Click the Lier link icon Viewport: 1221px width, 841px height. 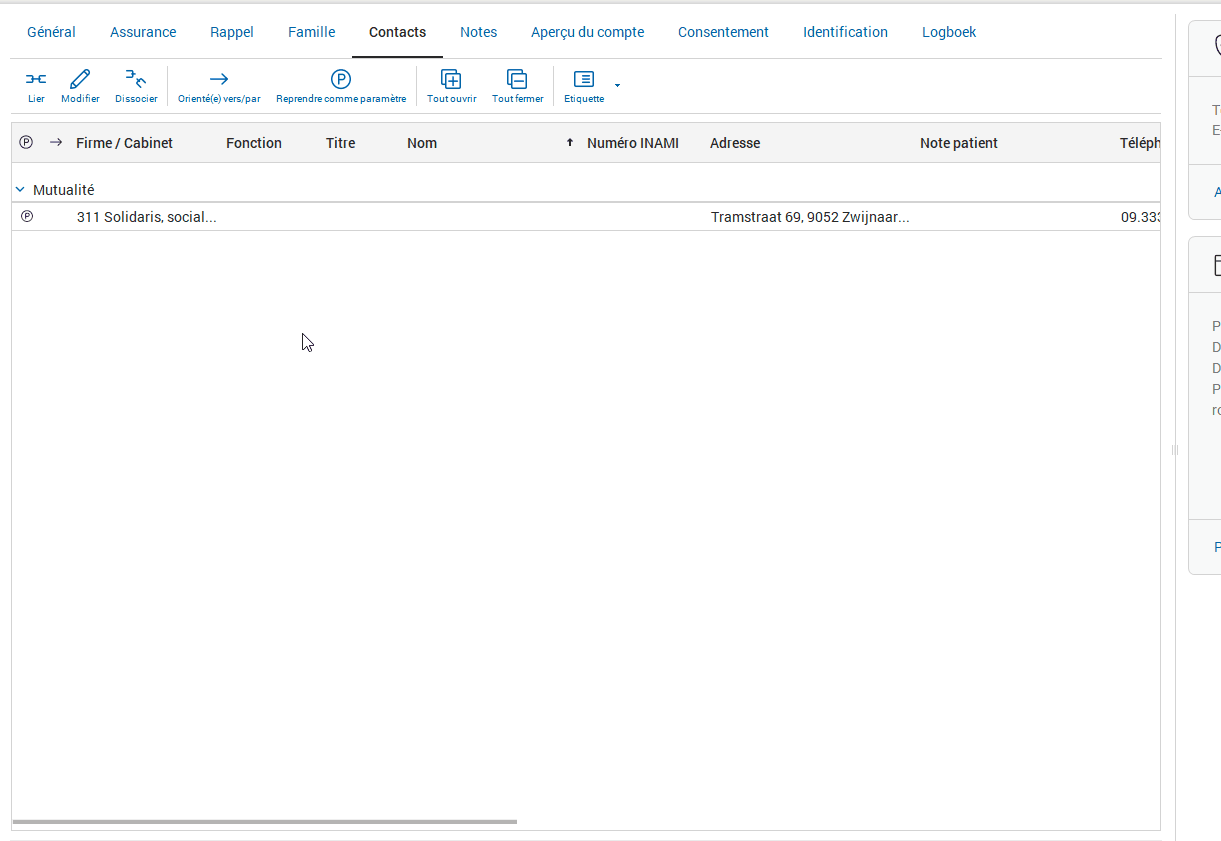pyautogui.click(x=36, y=79)
